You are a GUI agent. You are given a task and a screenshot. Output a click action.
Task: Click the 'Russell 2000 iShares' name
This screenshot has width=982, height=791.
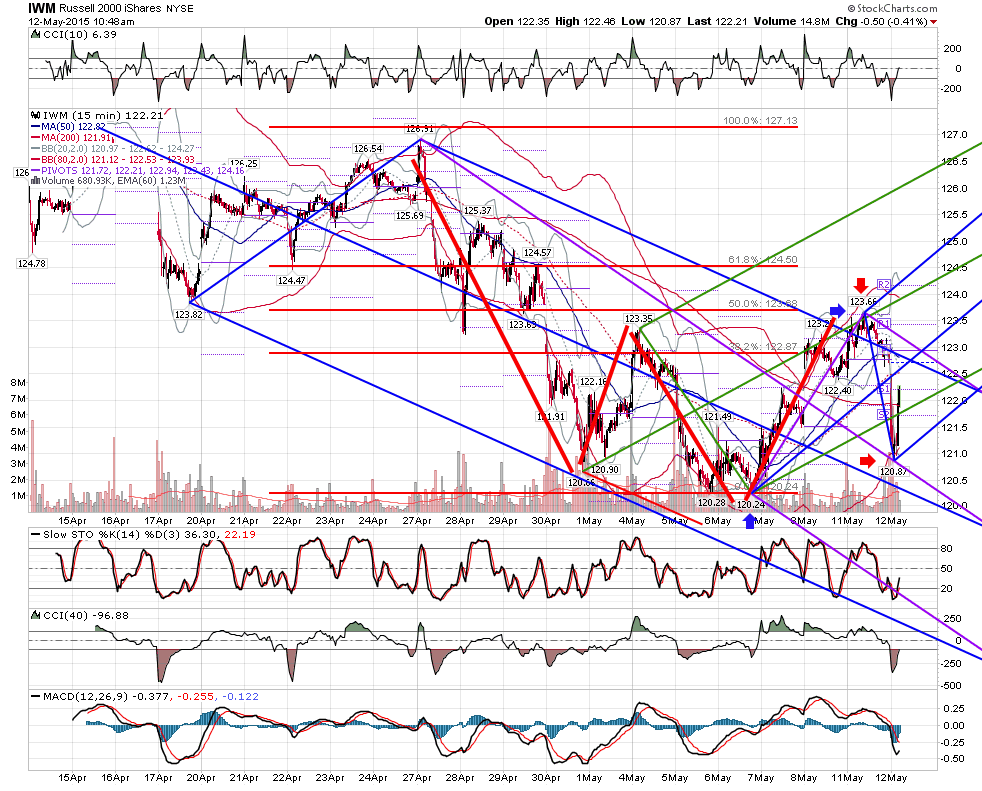click(x=109, y=9)
